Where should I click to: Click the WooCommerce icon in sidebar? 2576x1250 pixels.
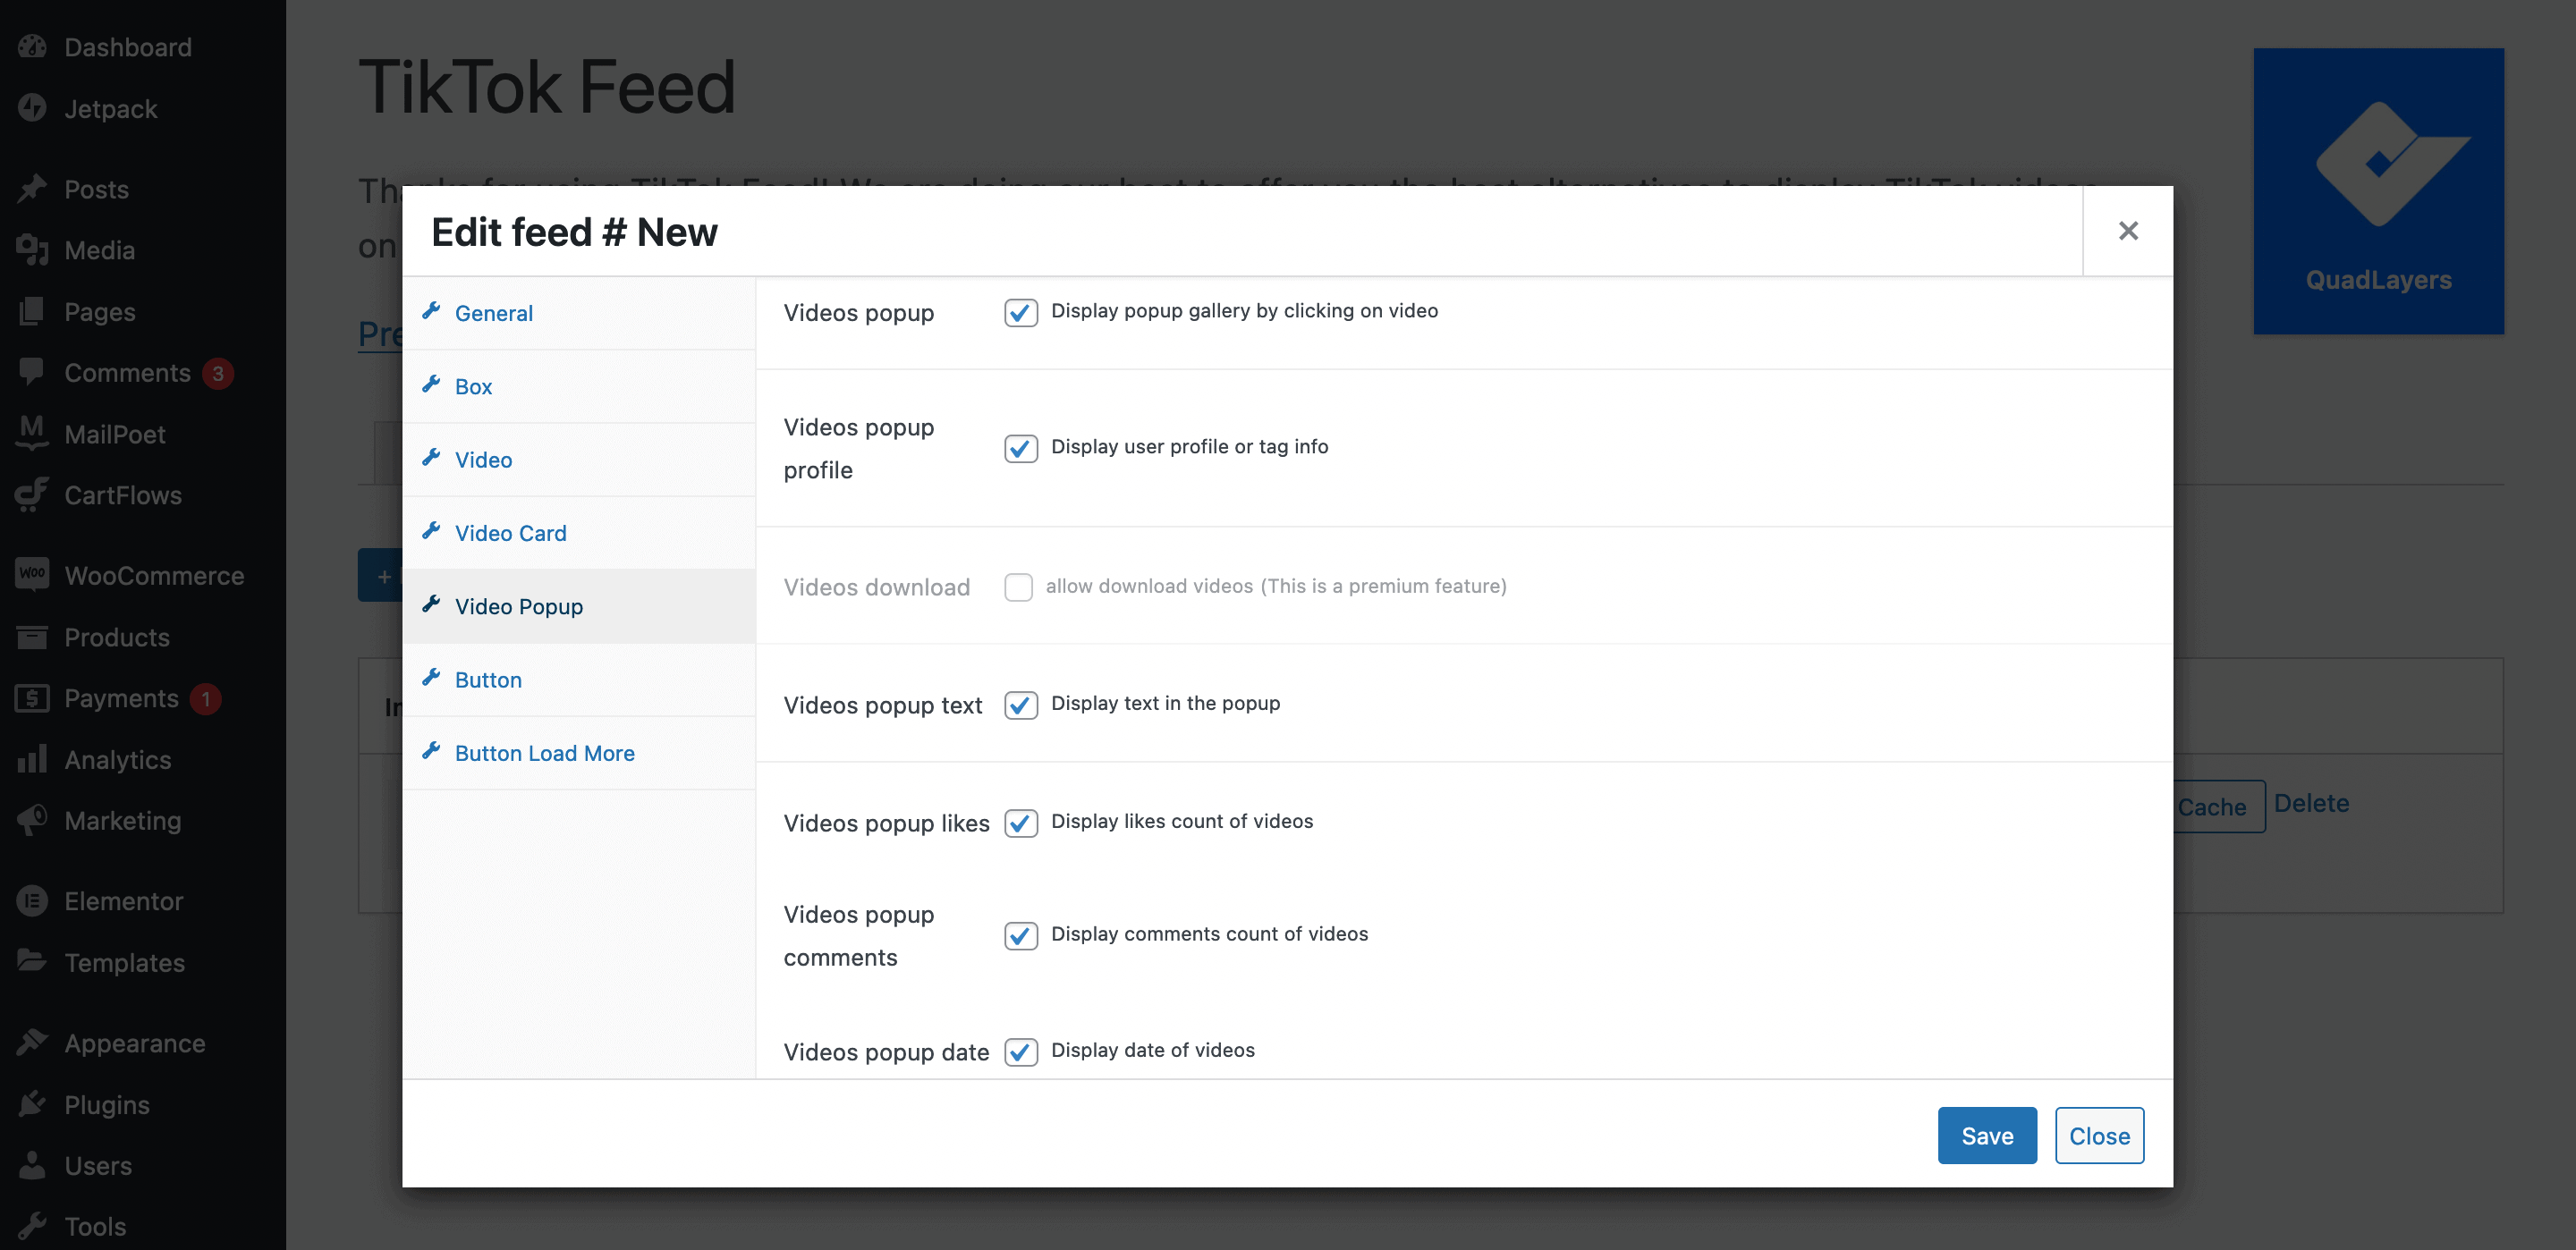31,575
